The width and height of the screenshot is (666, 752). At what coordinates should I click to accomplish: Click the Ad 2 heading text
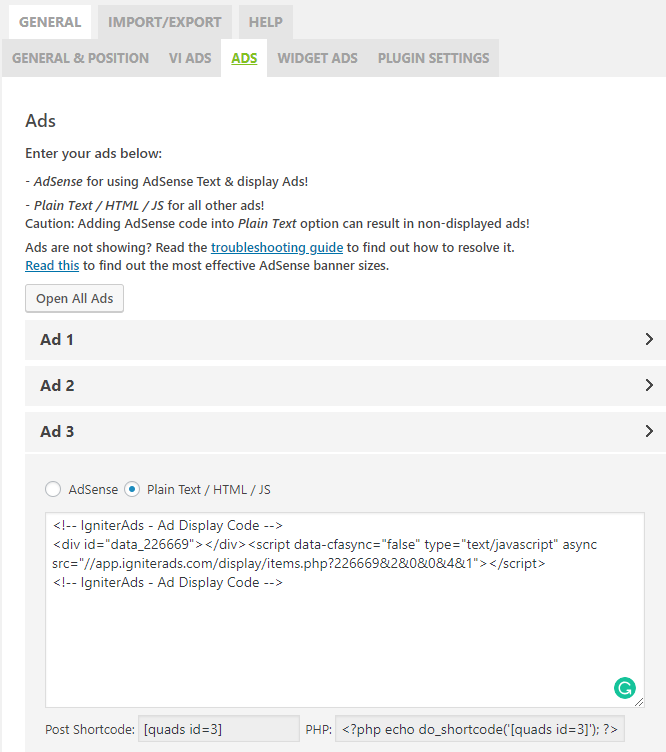[57, 386]
